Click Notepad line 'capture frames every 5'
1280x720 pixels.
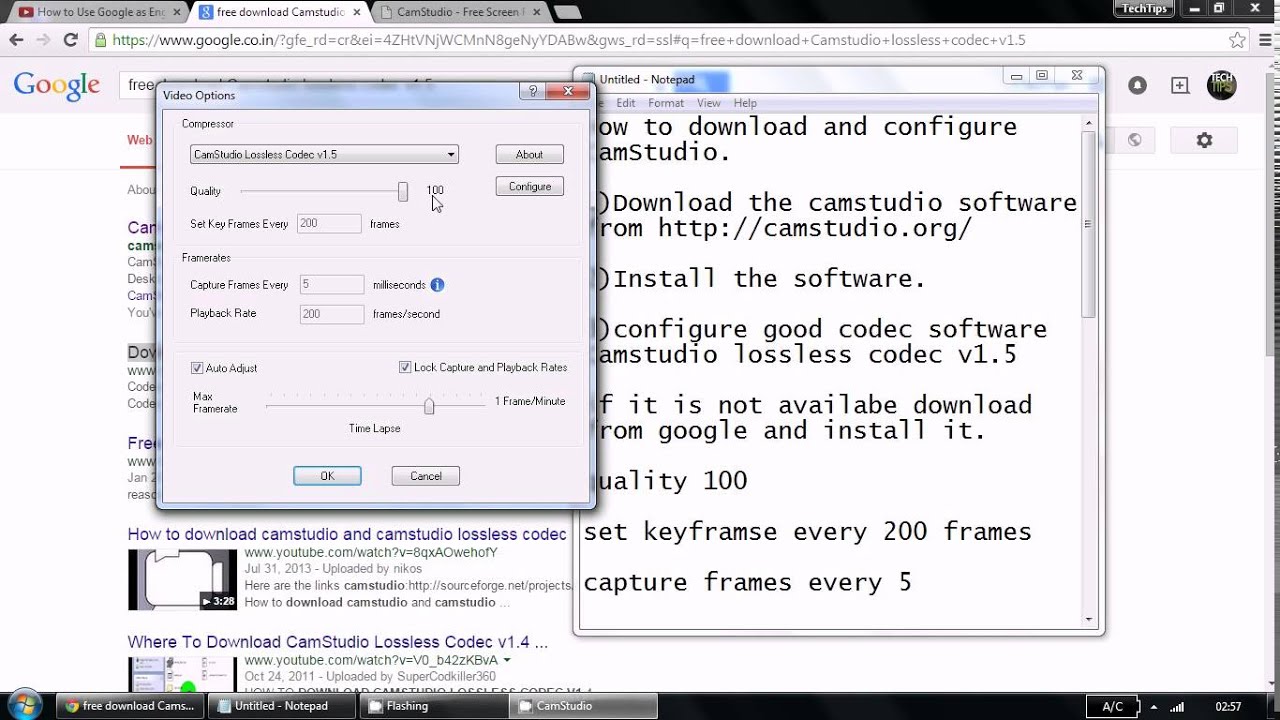(x=747, y=583)
